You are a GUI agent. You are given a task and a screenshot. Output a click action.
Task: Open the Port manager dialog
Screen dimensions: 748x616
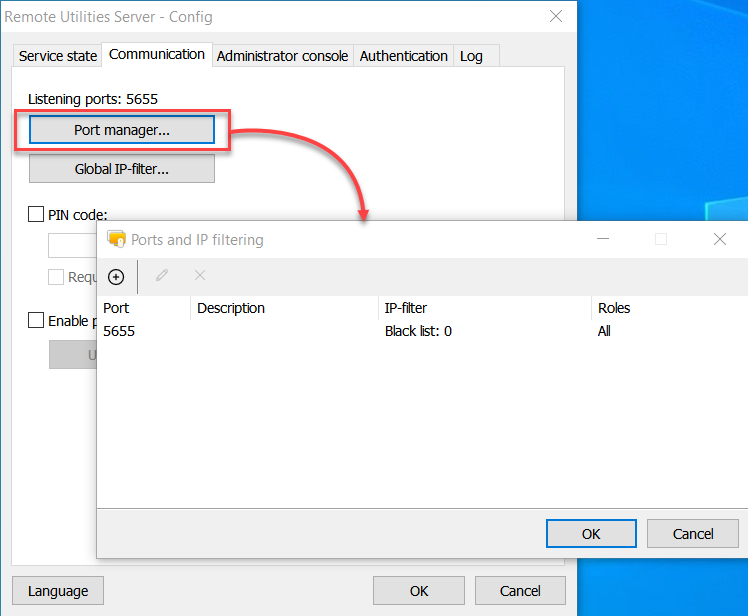(x=122, y=130)
